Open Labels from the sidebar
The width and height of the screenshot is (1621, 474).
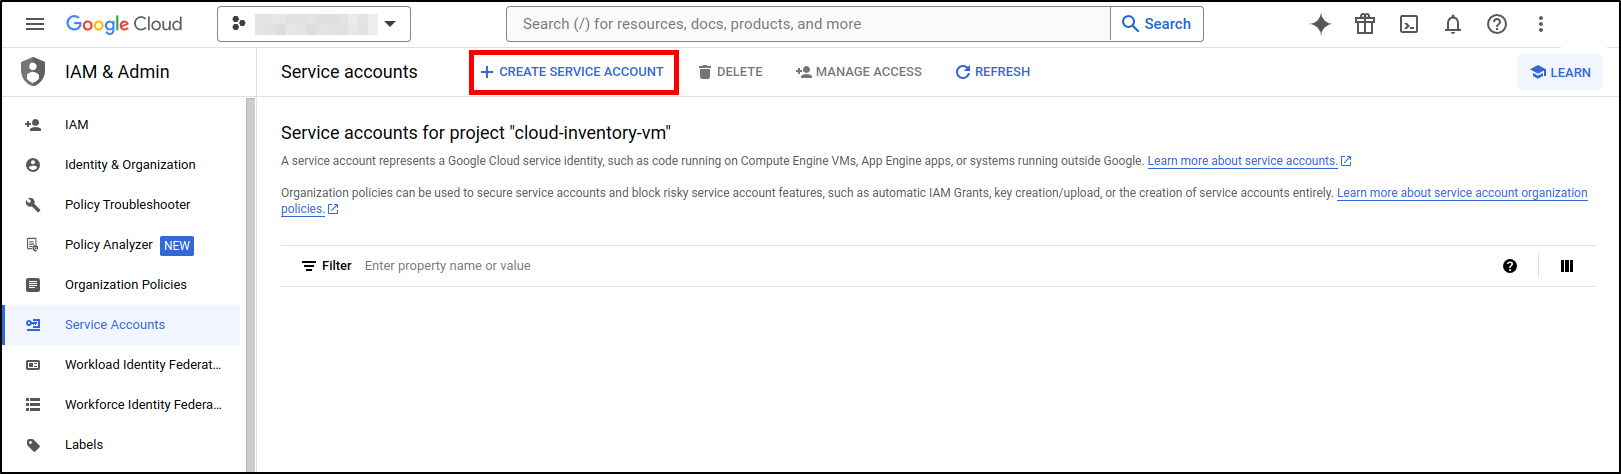(84, 445)
